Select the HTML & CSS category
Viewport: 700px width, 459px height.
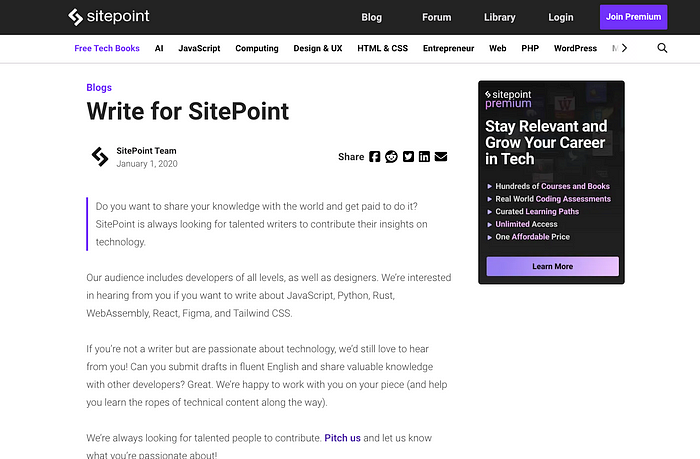point(383,48)
